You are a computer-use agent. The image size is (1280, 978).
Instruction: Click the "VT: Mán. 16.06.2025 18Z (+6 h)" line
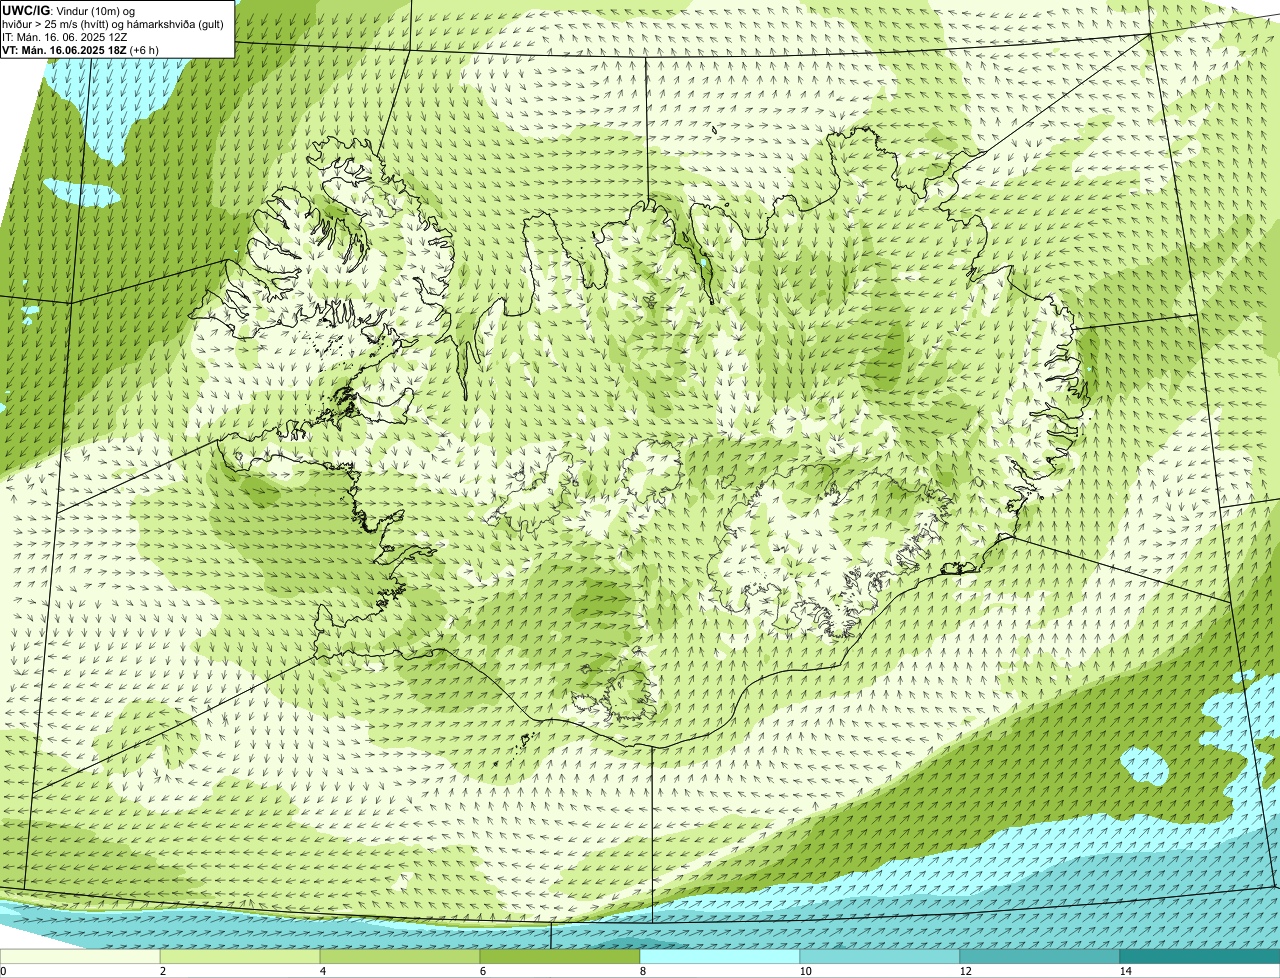80,49
